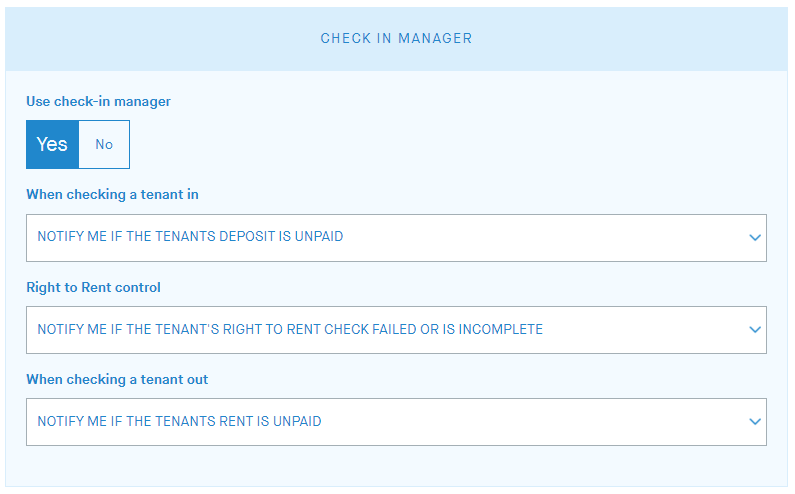This screenshot has width=795, height=494.
Task: Open the 'When checking a tenant out' dropdown
Action: pyautogui.click(x=396, y=422)
